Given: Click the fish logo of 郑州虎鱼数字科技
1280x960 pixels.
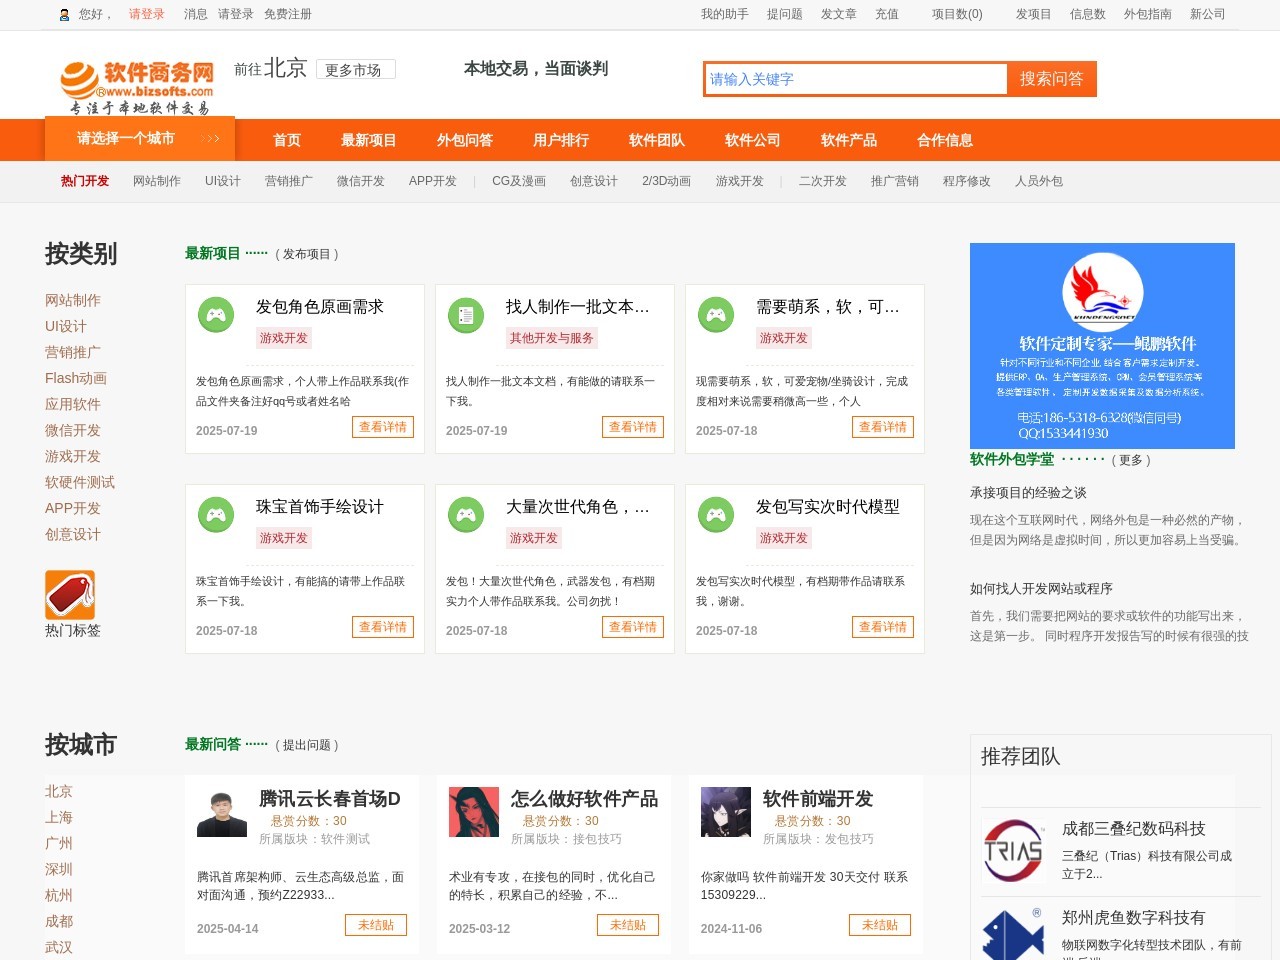Looking at the screenshot, I should point(1014,934).
